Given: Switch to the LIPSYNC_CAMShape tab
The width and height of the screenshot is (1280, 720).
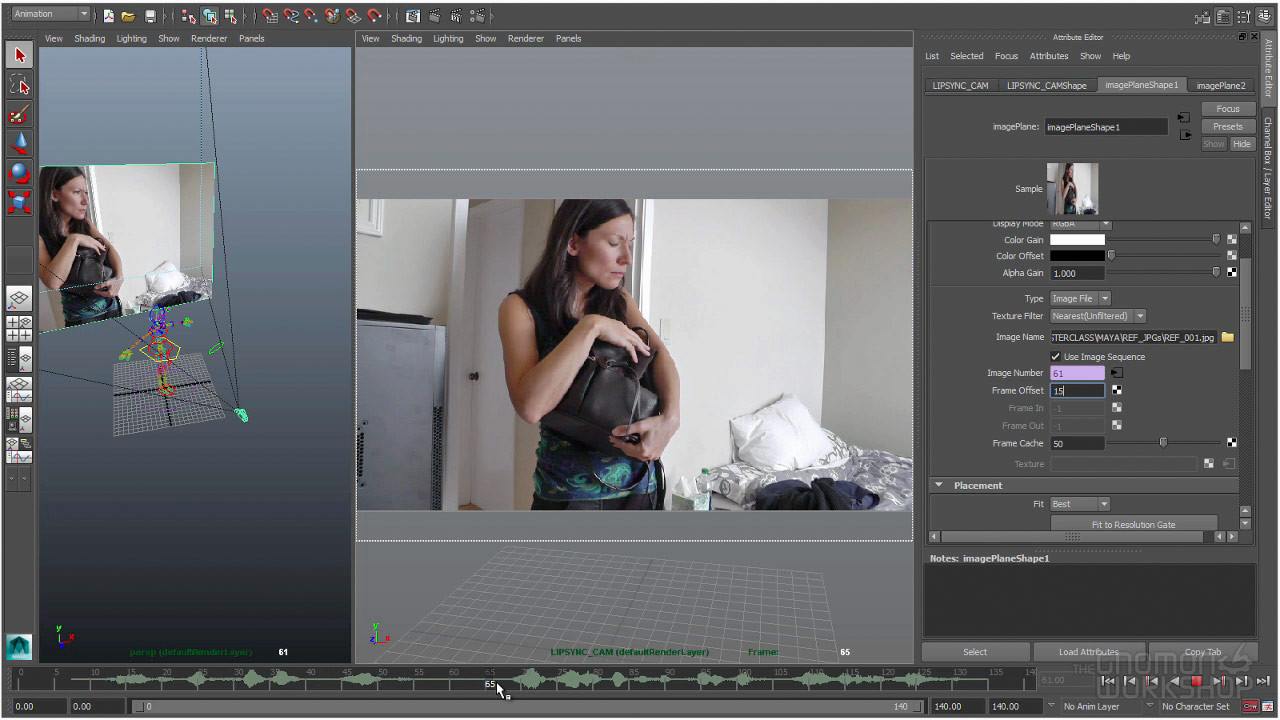Looking at the screenshot, I should click(x=1046, y=86).
